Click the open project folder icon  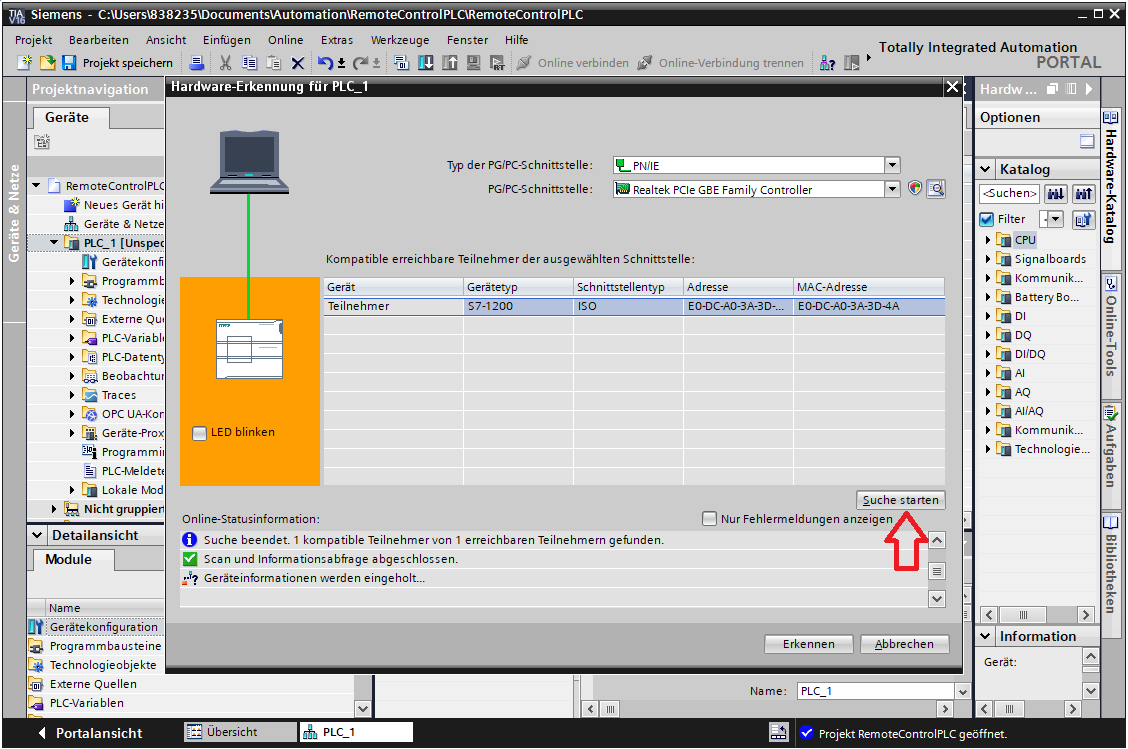(47, 63)
